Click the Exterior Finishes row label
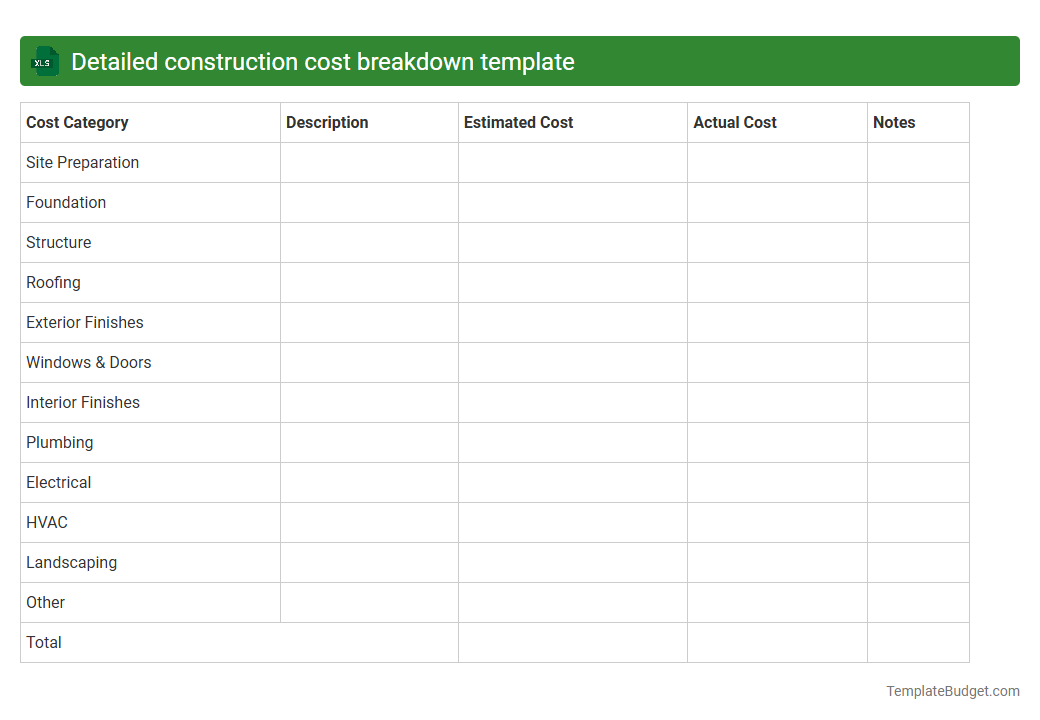The image size is (1040, 720). coord(84,322)
